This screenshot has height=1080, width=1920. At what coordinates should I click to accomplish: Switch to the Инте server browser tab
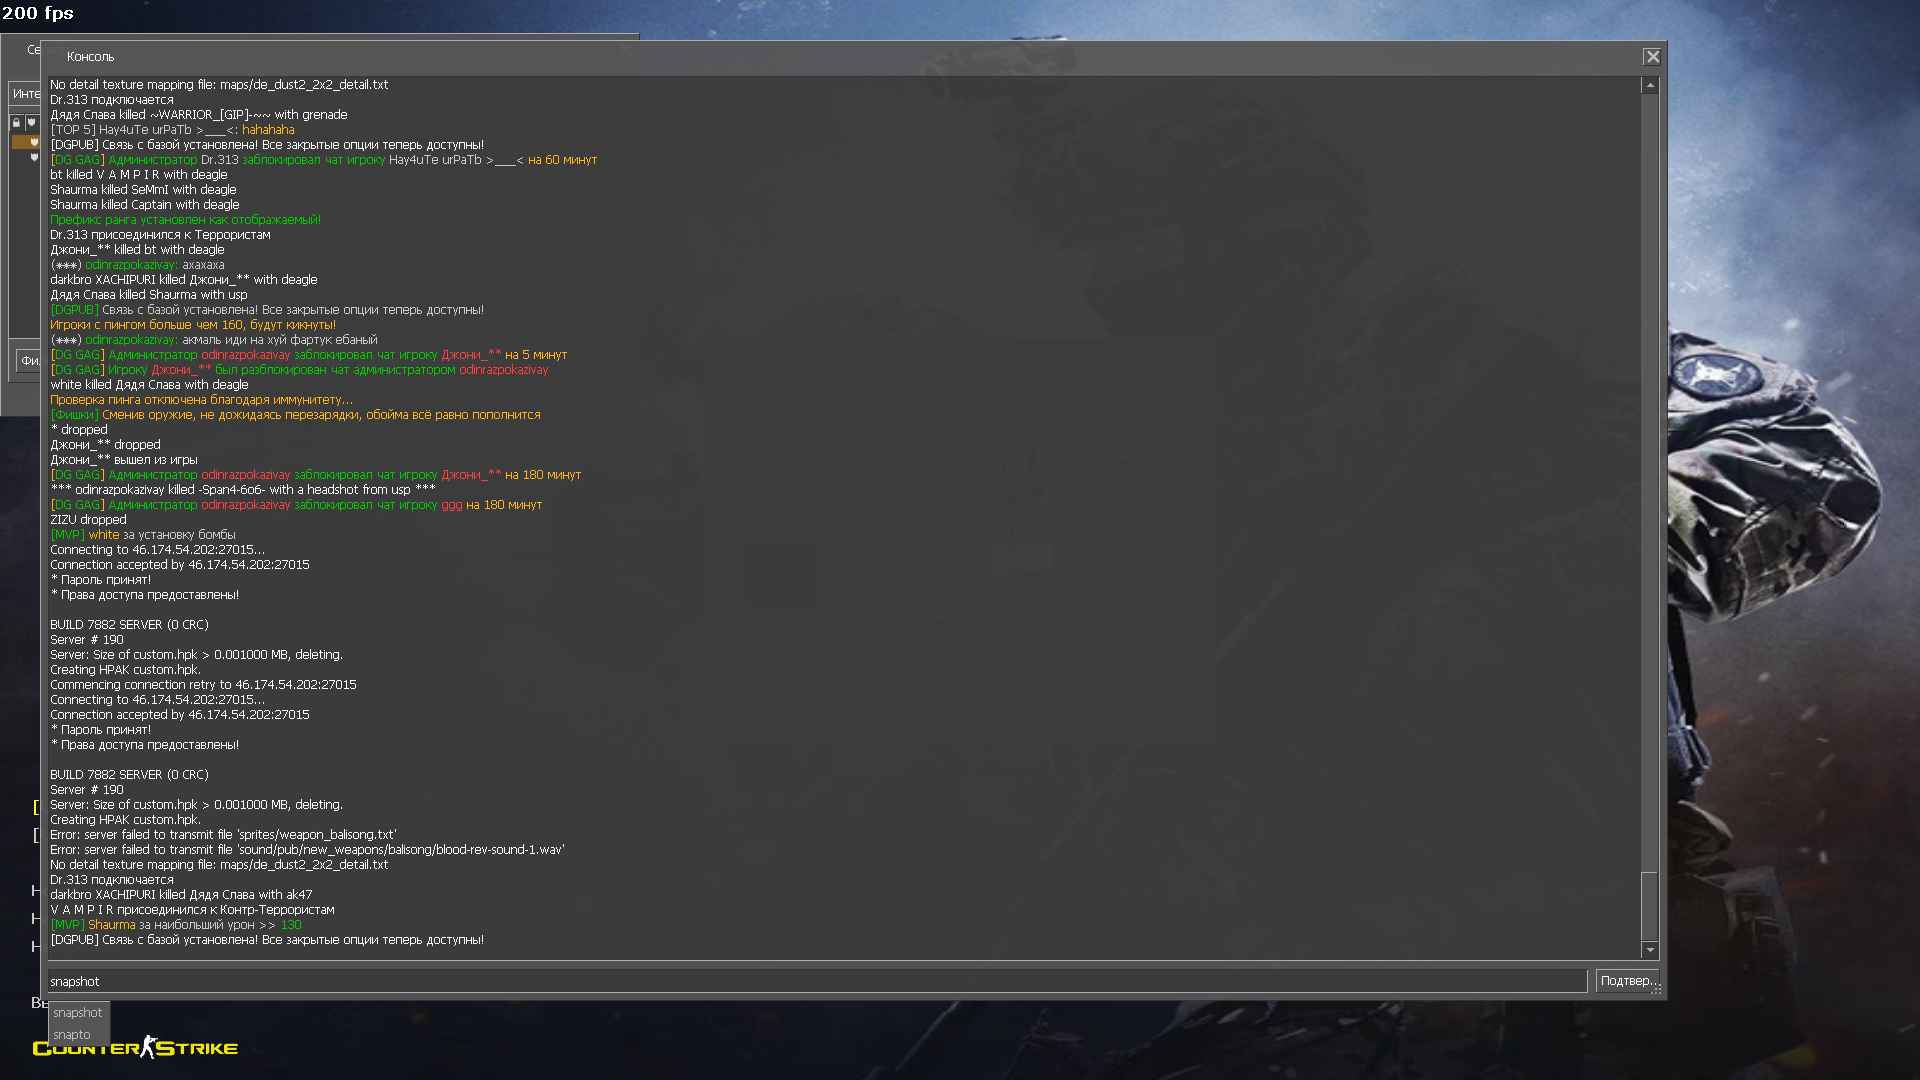(x=26, y=93)
